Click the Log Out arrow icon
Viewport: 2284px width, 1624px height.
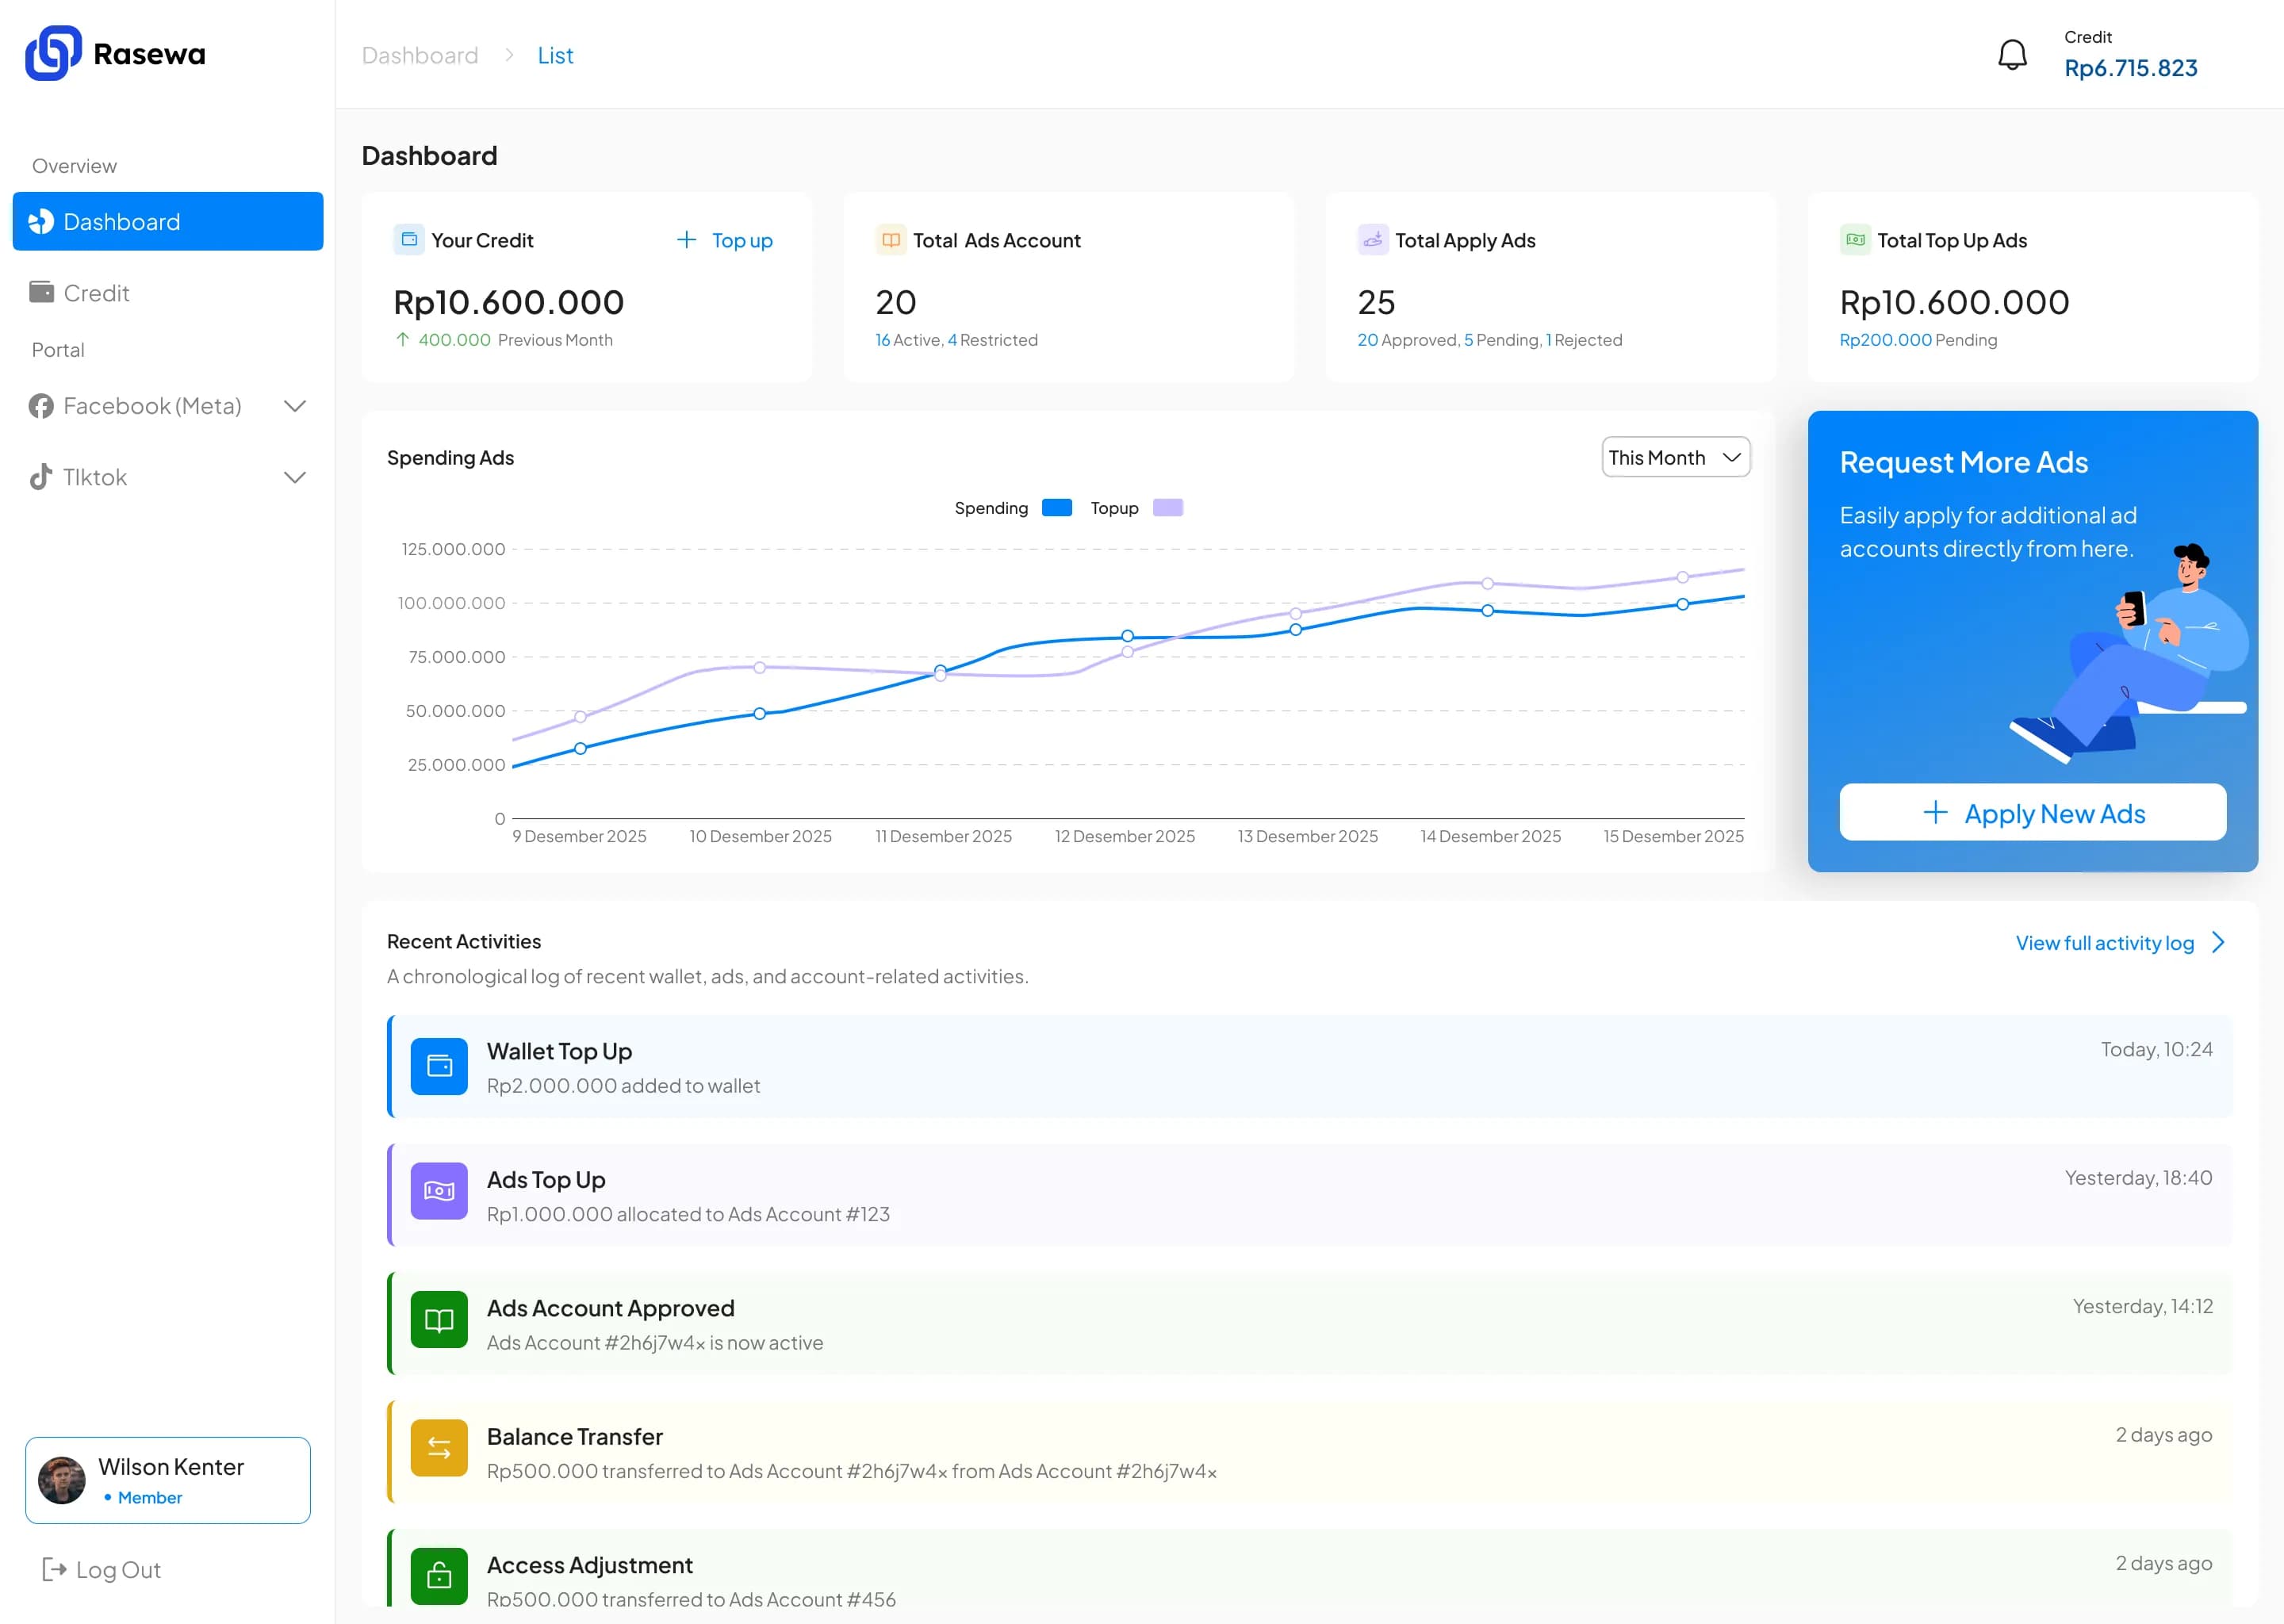tap(54, 1570)
